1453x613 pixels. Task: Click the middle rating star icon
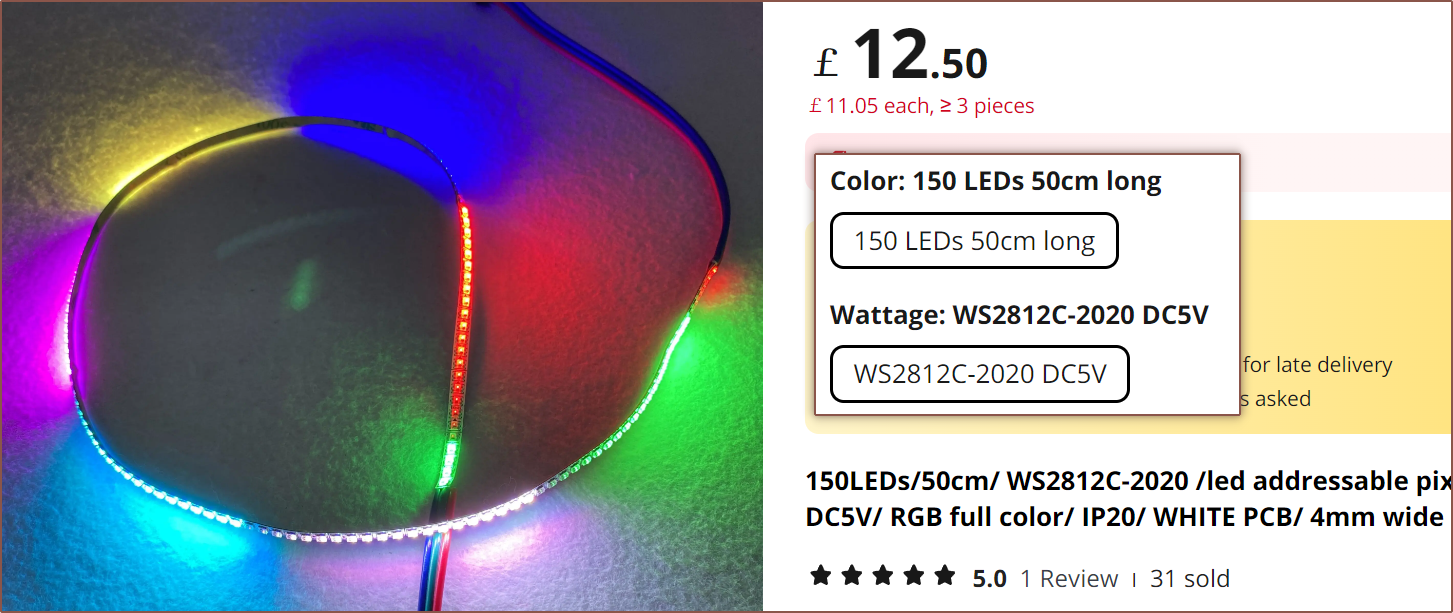coord(883,576)
